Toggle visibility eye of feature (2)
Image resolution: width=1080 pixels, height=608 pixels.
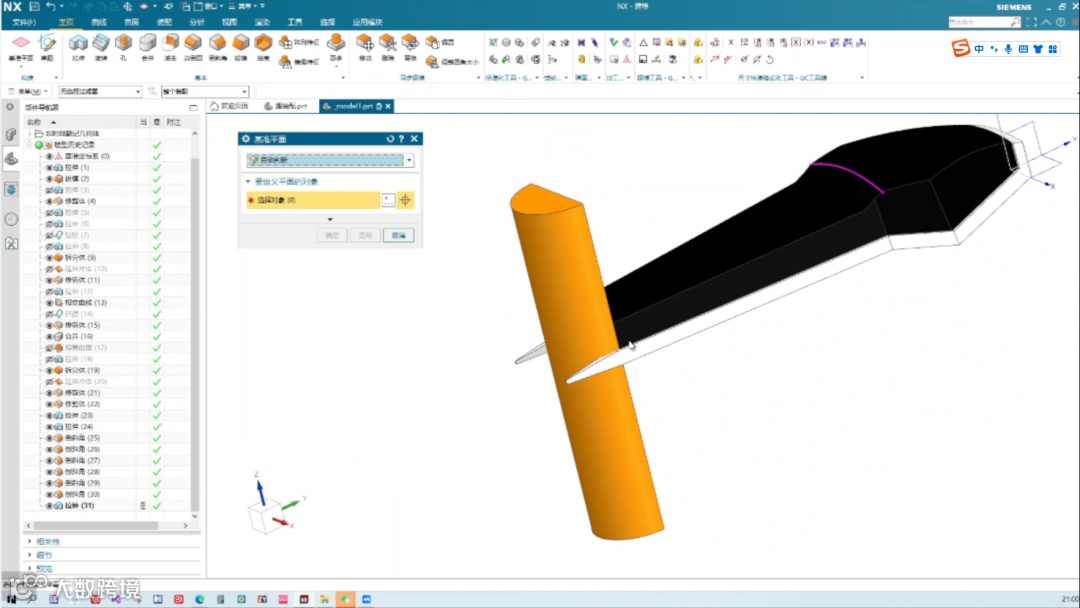[x=50, y=179]
